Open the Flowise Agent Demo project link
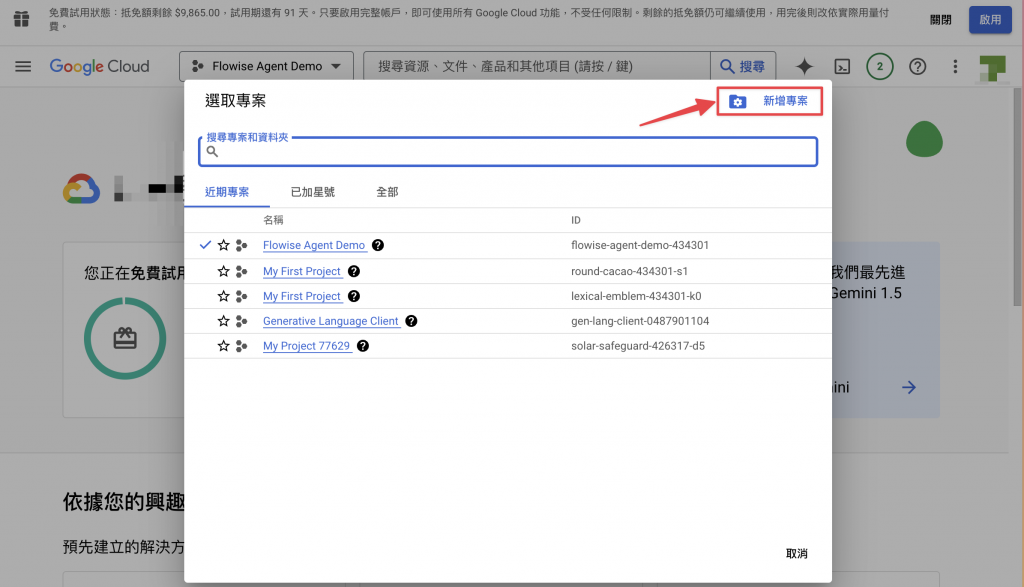 (314, 245)
